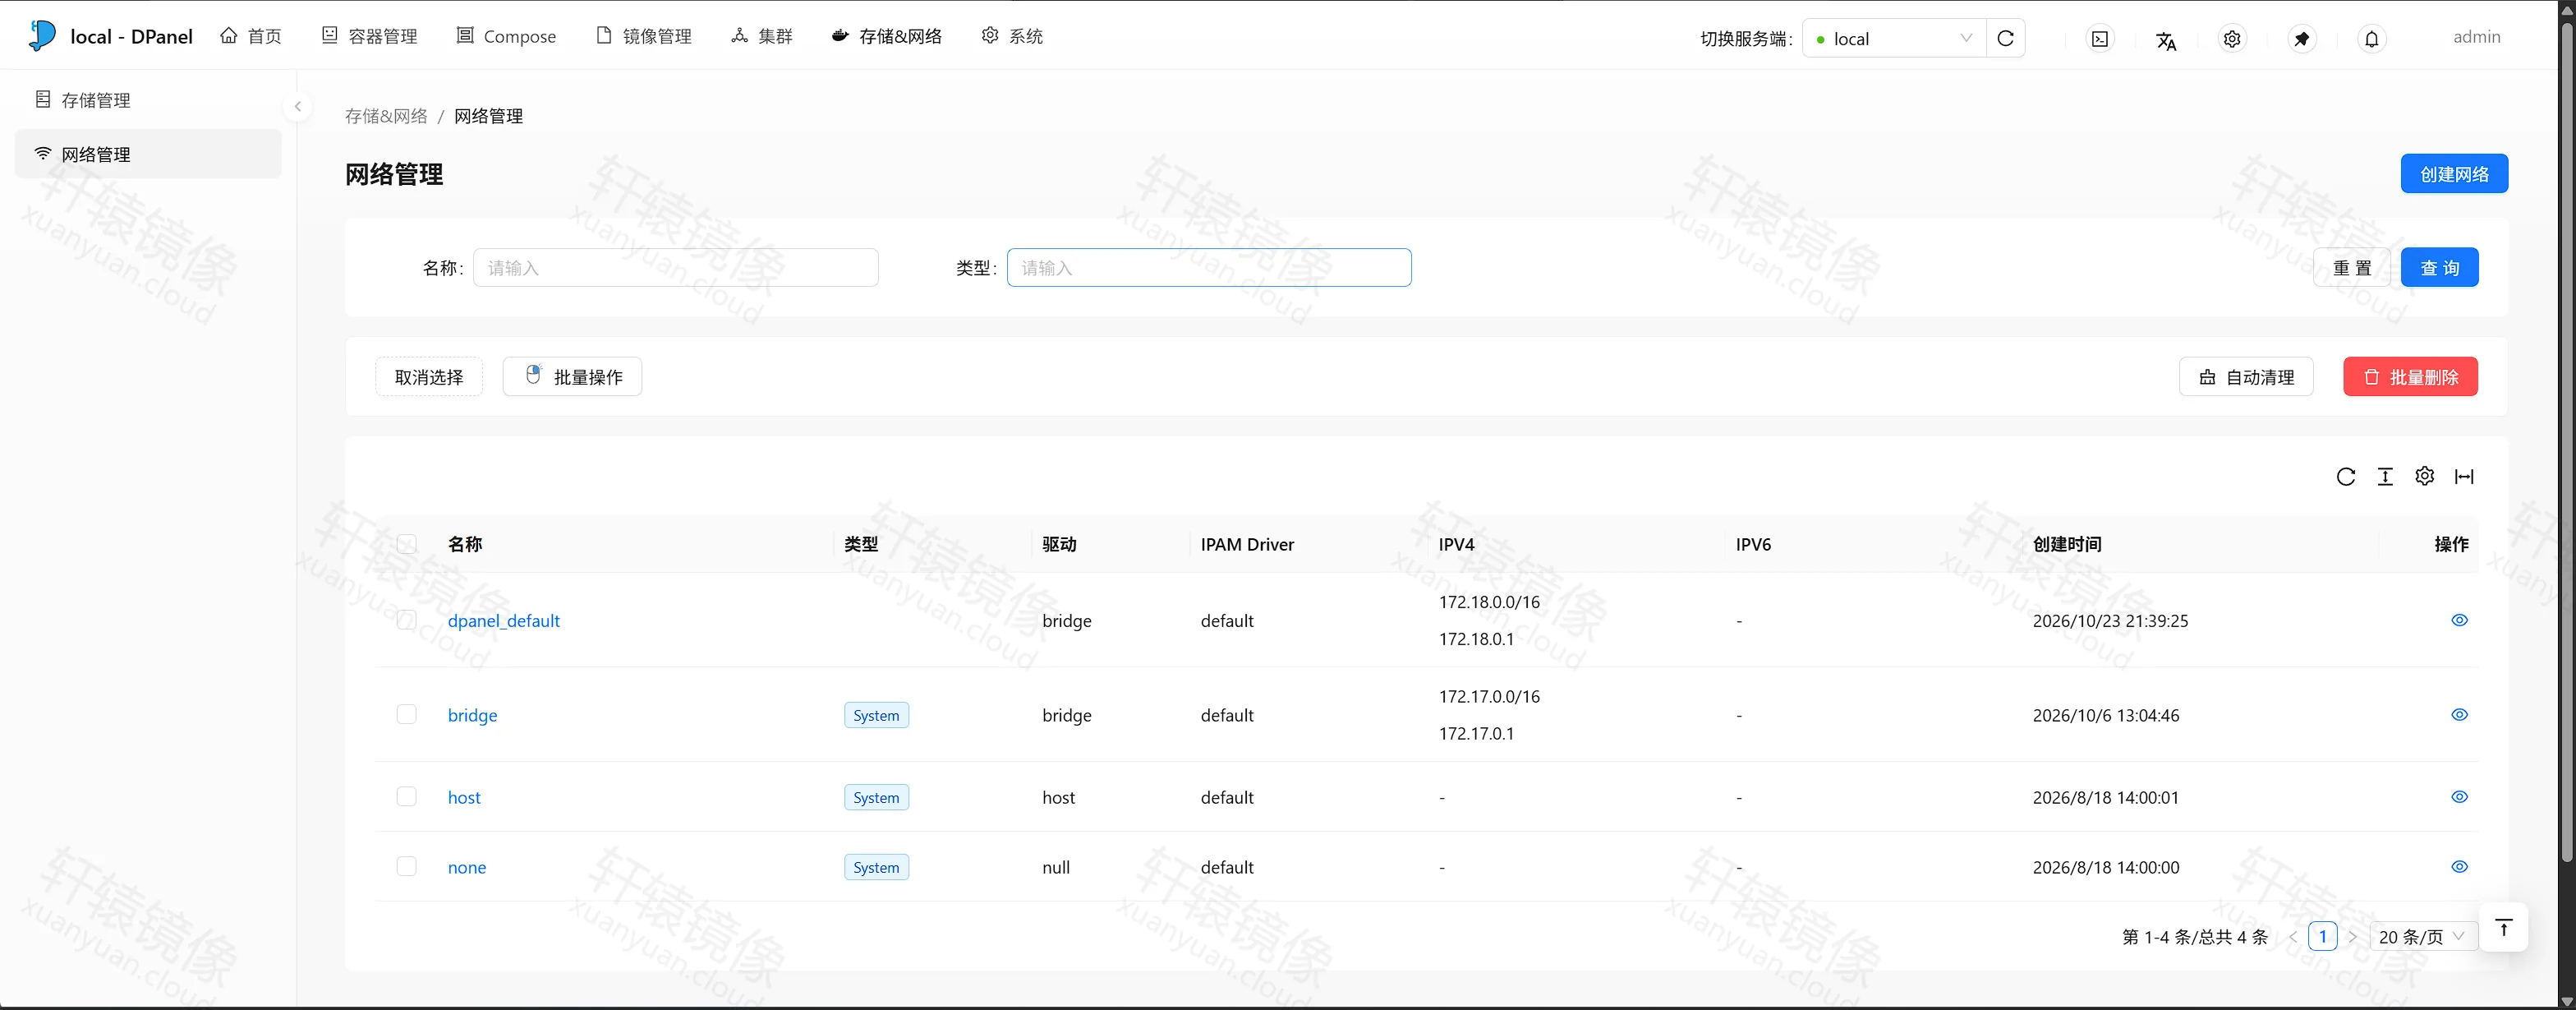This screenshot has height=1010, width=2576.
Task: Select 存储管理 in the sidebar
Action: 148,100
